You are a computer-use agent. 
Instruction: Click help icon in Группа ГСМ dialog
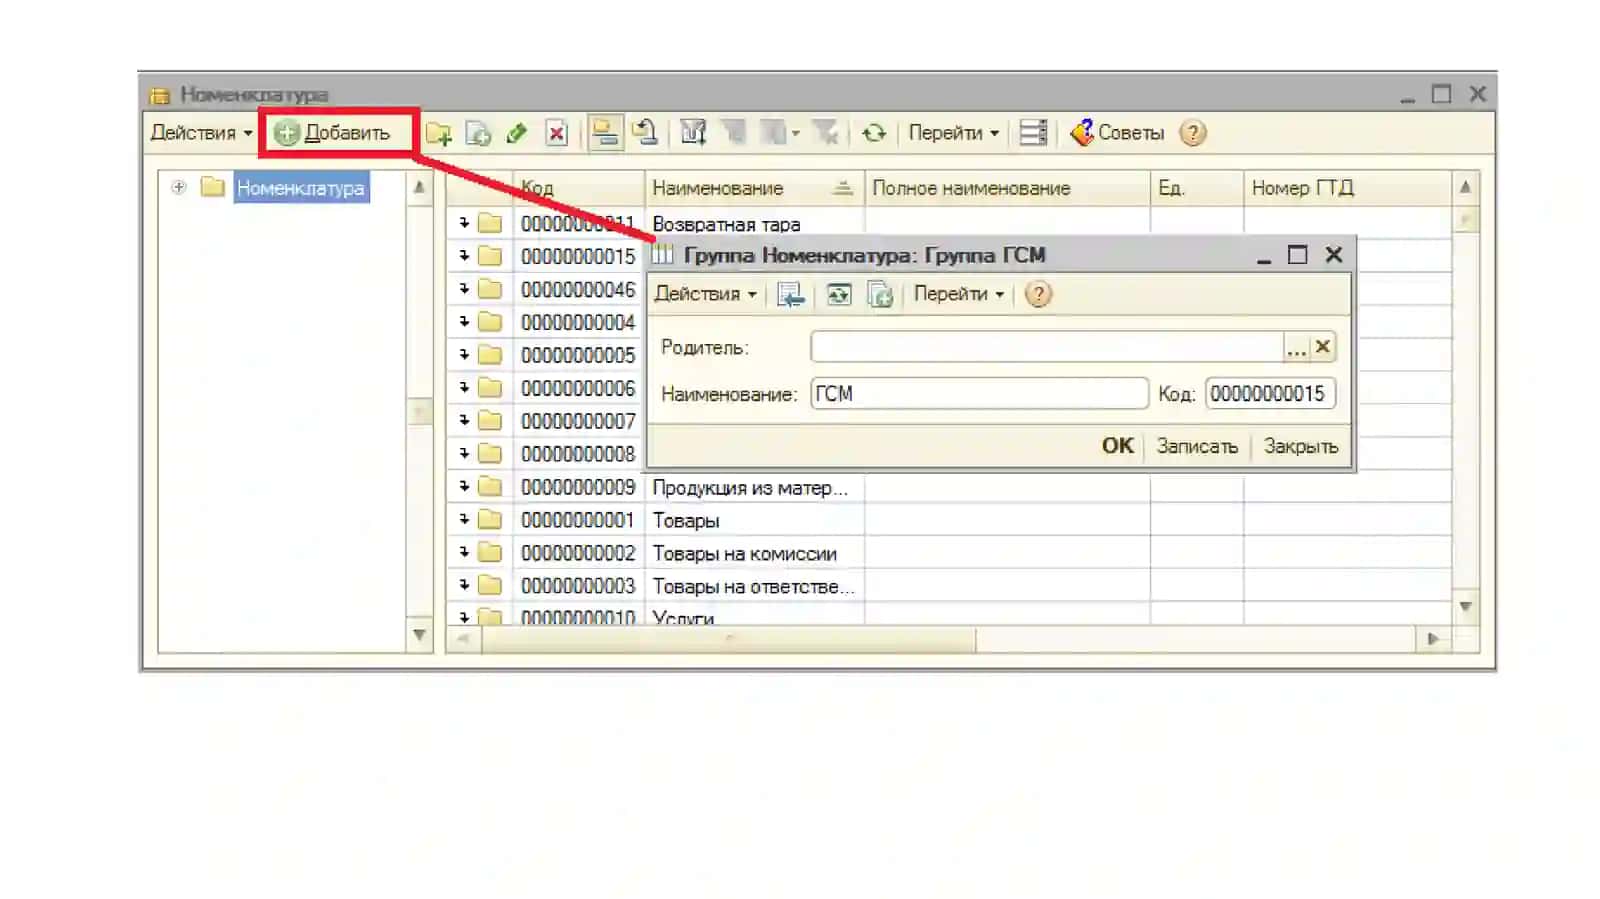point(1039,294)
